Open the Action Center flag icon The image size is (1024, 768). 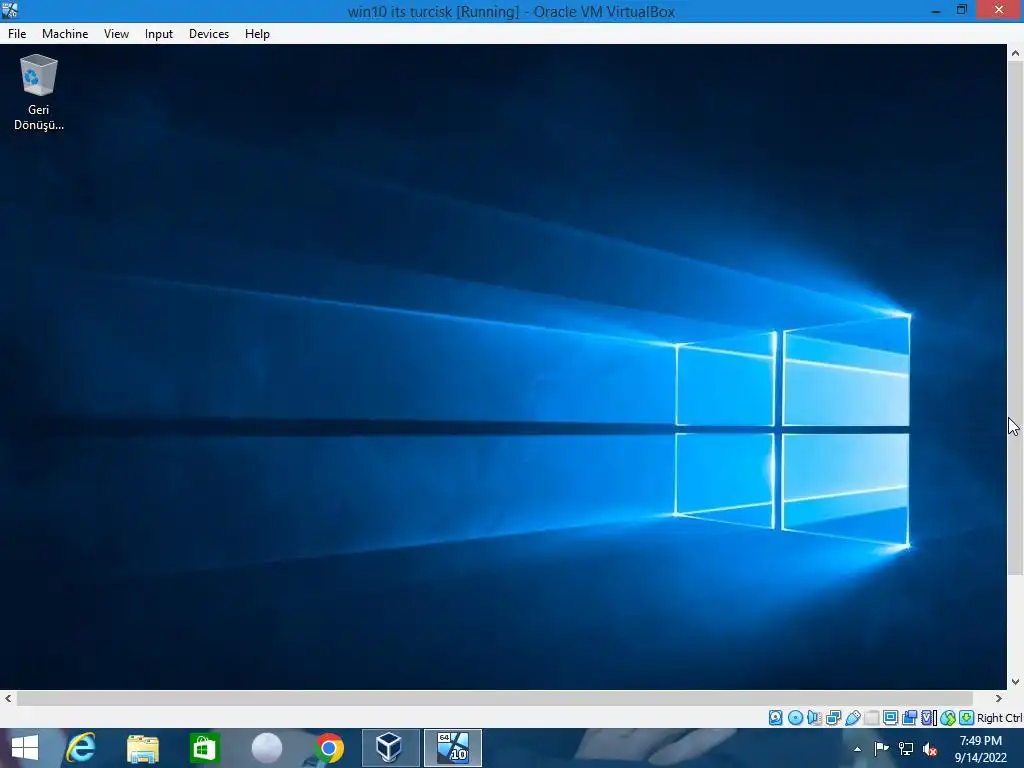pyautogui.click(x=882, y=748)
